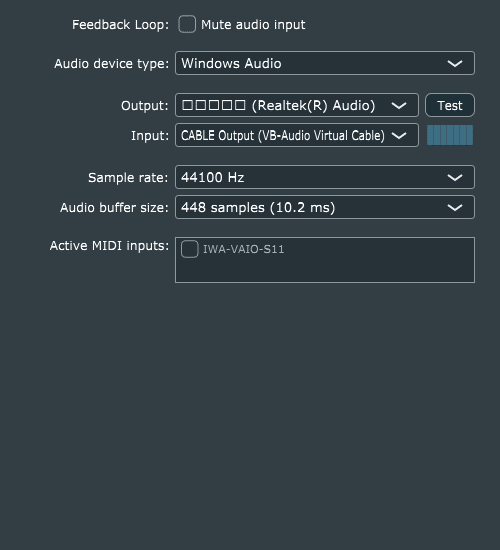Click the chevron arrow beside Windows Audio
This screenshot has width=500, height=550.
coord(455,64)
